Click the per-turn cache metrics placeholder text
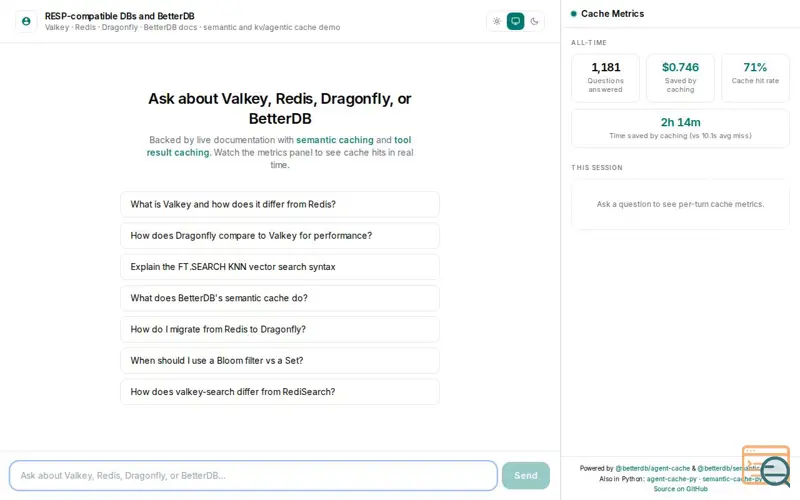The height and width of the screenshot is (500, 800). (680, 204)
